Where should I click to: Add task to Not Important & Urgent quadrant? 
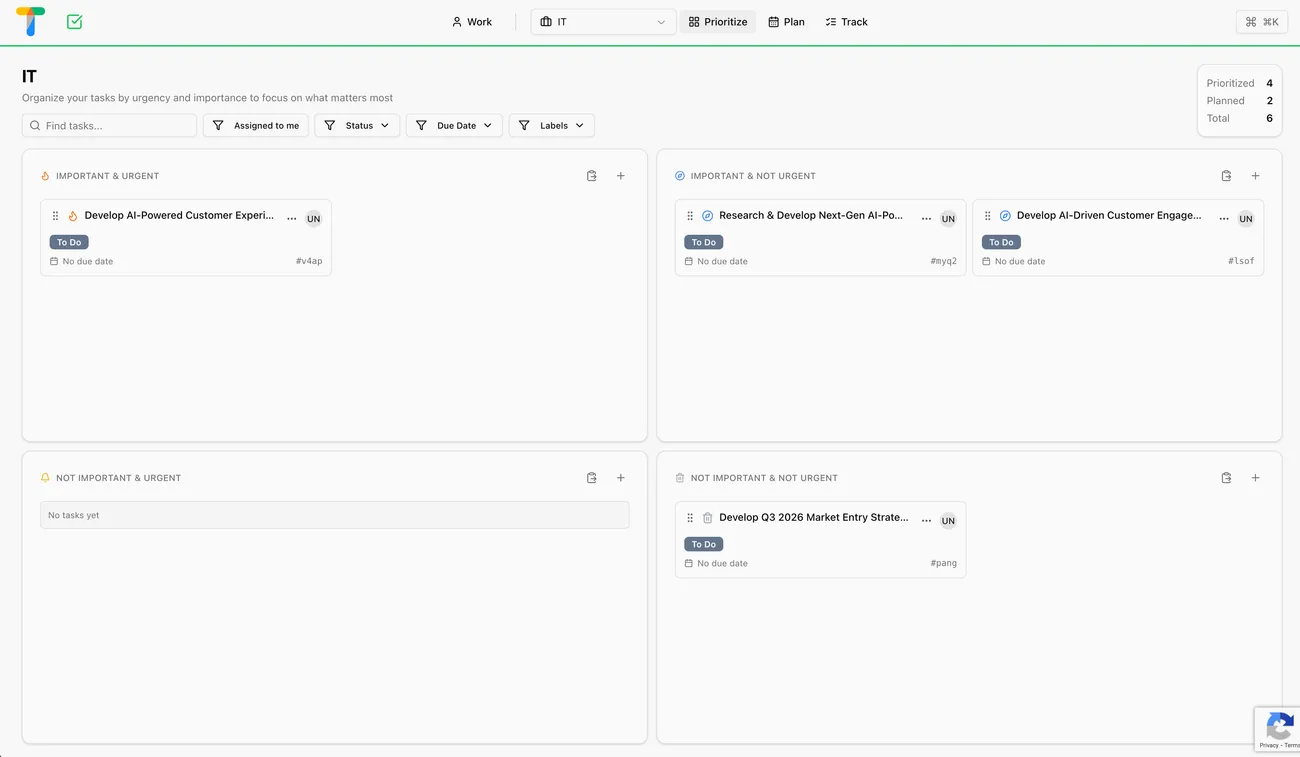coord(620,478)
